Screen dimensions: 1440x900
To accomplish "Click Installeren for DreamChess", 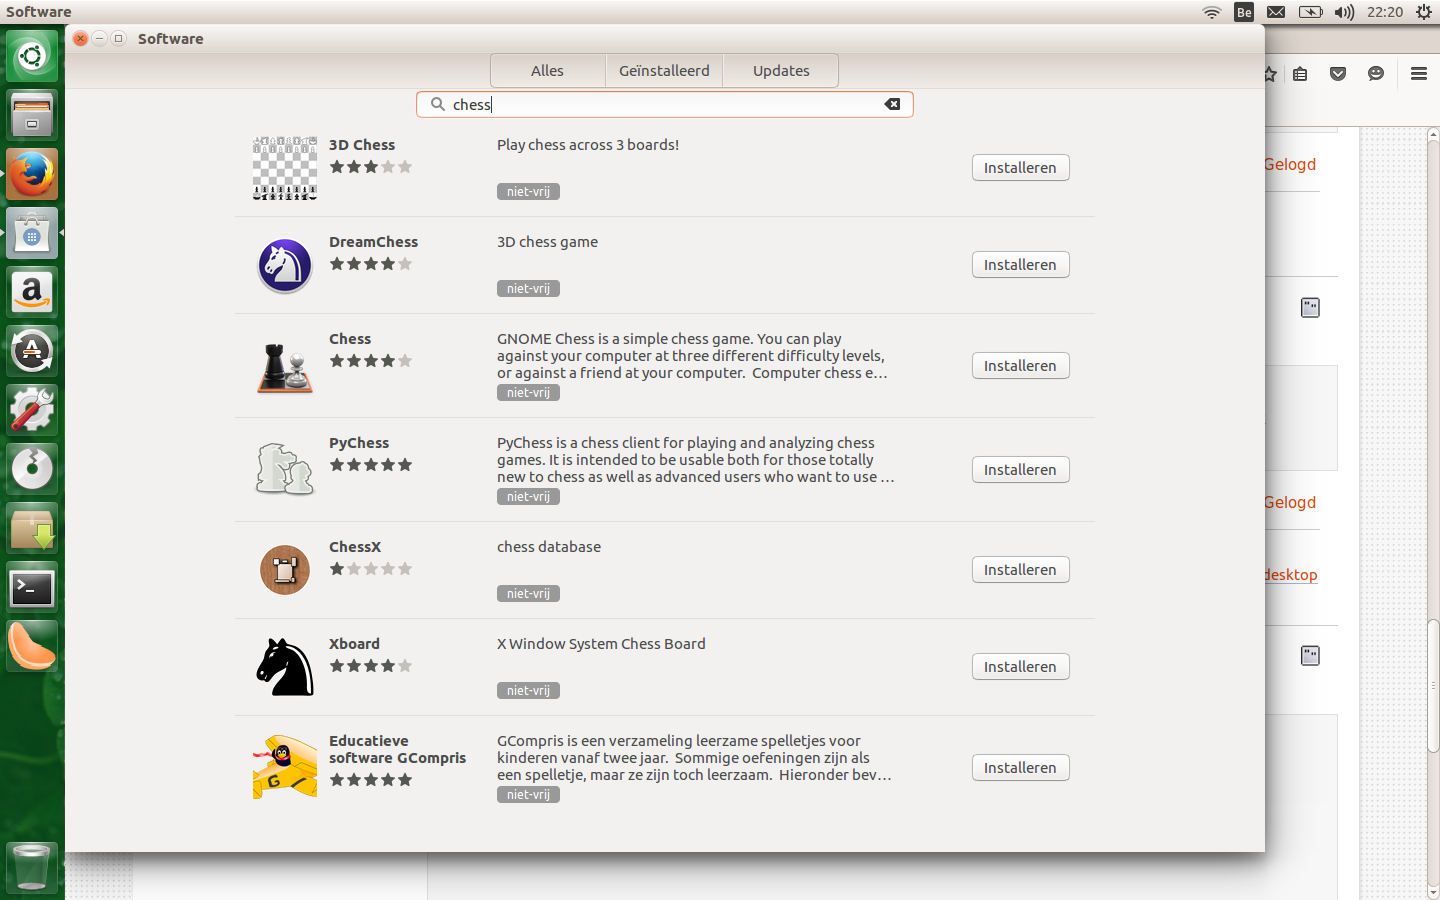I will tap(1020, 265).
